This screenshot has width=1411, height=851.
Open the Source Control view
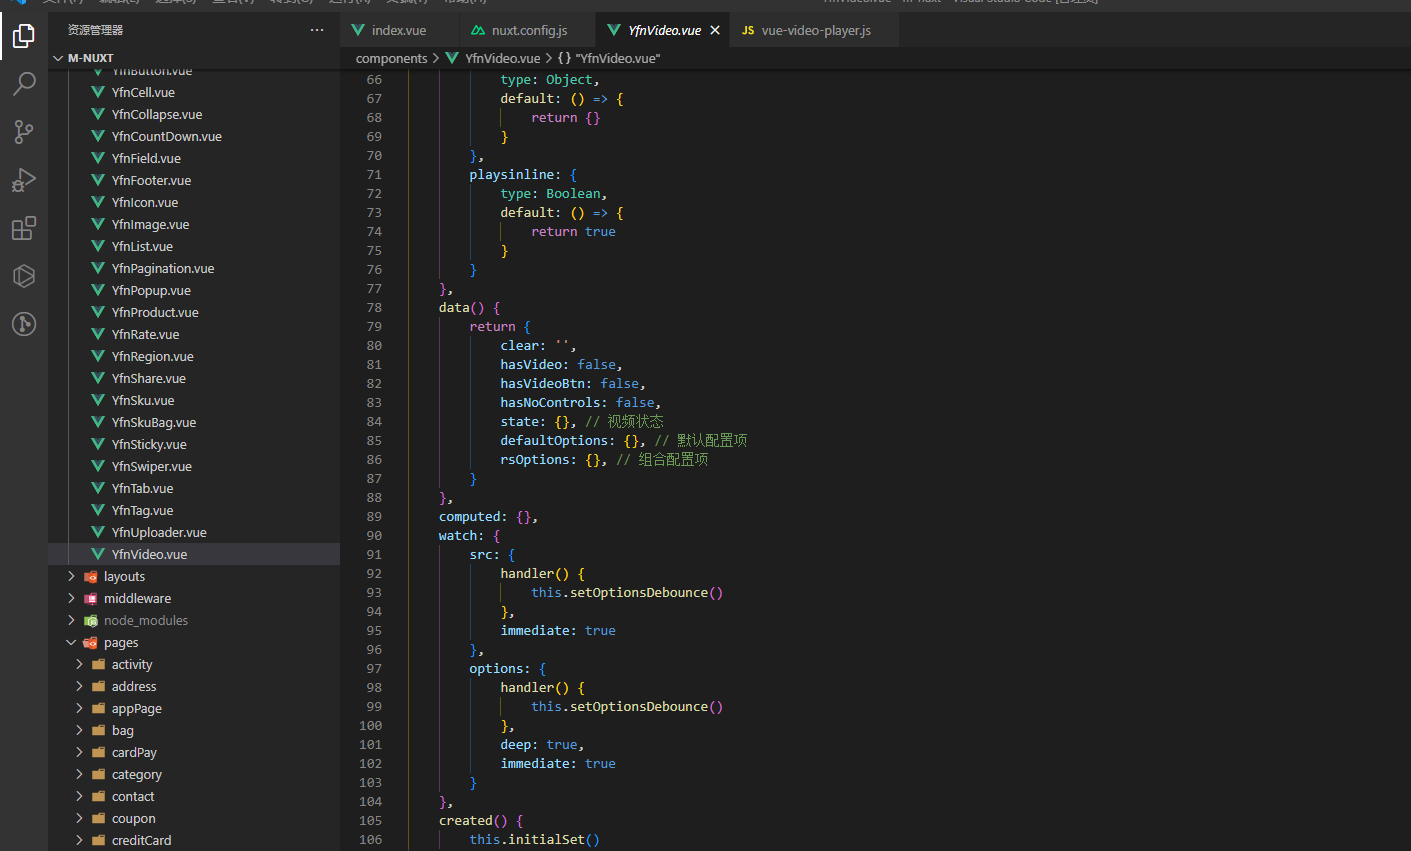coord(24,132)
